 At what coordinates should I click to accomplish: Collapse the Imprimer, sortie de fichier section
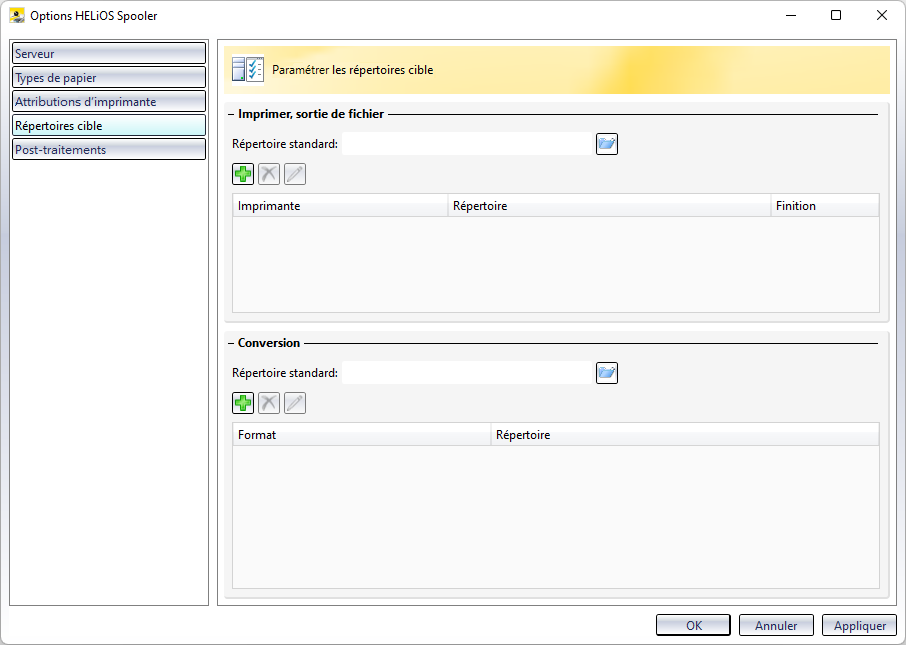pos(231,114)
